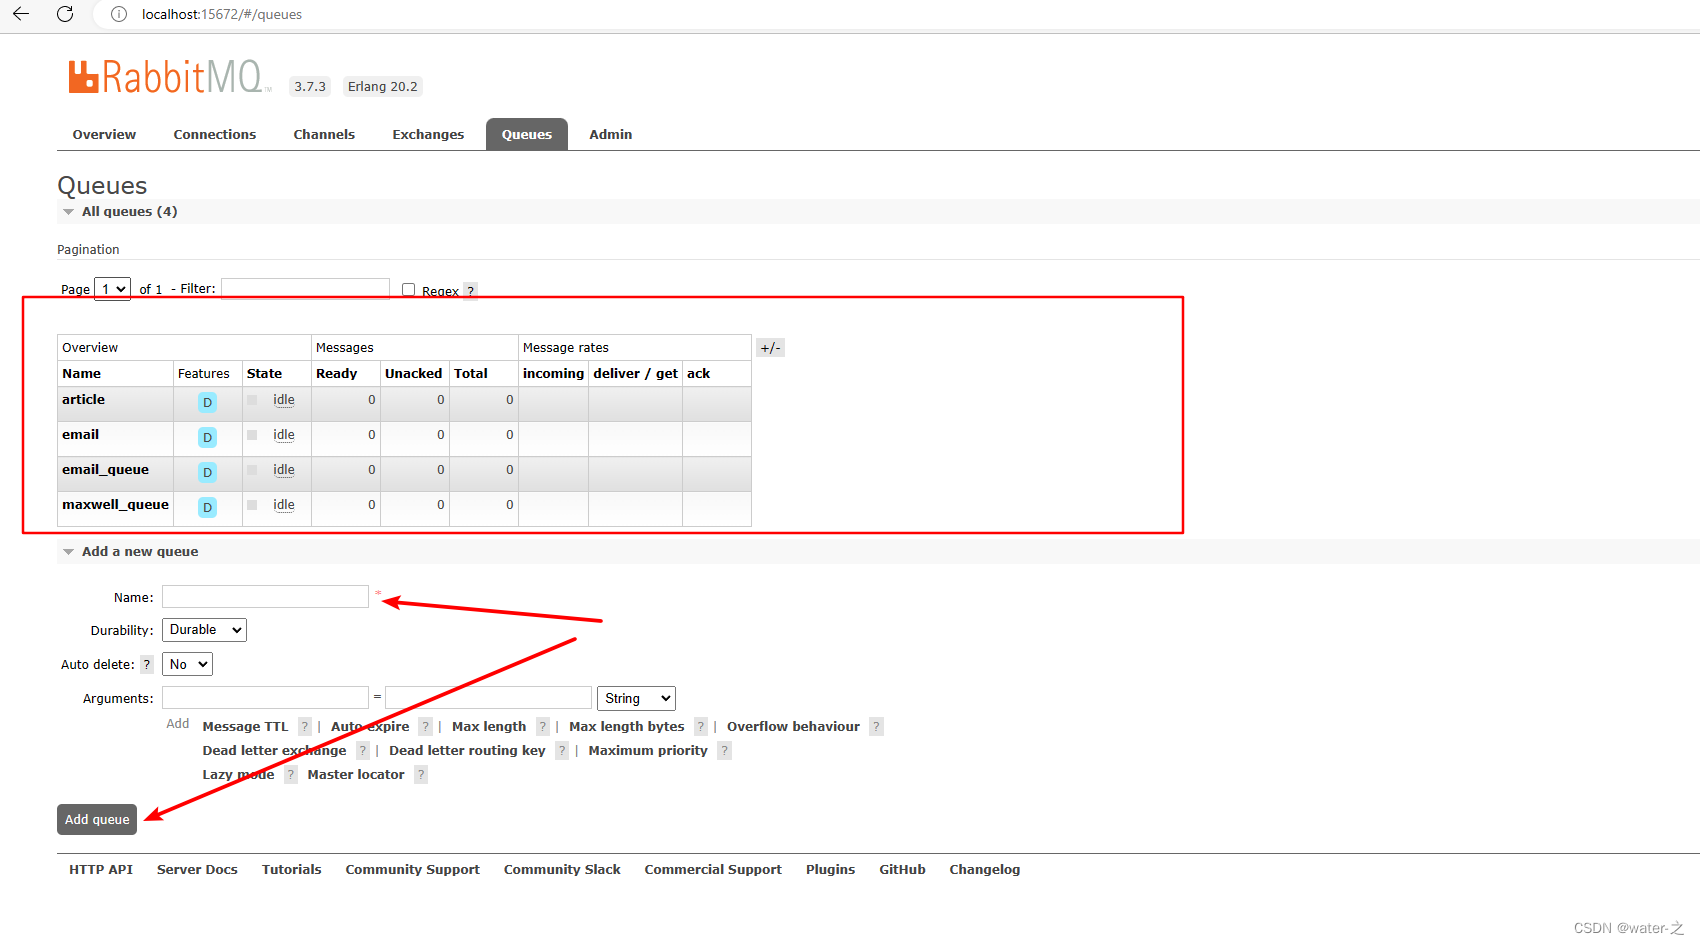The image size is (1700, 944).
Task: Click the D feature badge for email_queue
Action: coord(207,472)
